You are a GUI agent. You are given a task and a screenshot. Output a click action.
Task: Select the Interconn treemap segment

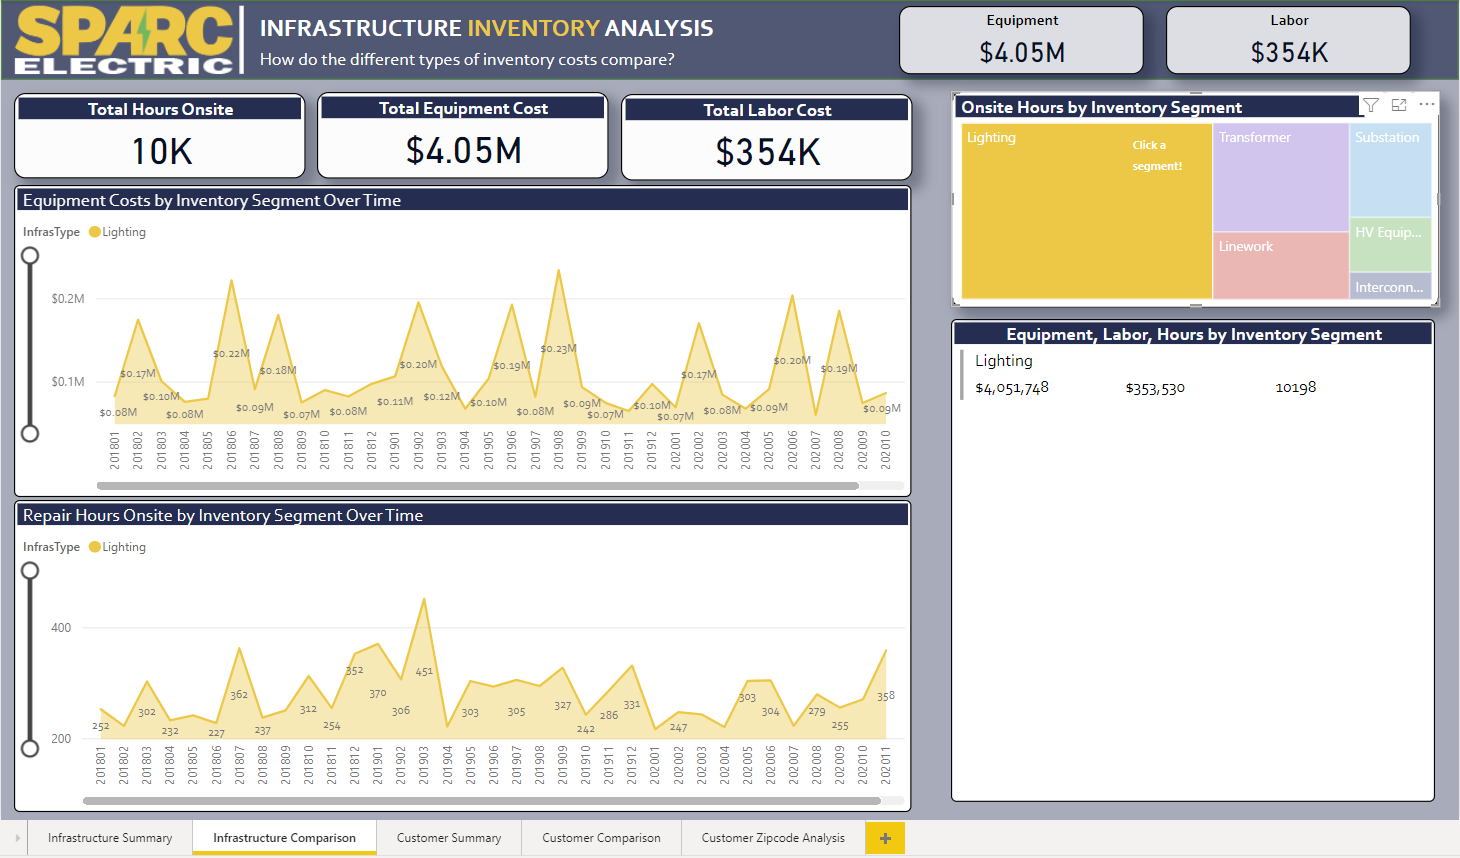pyautogui.click(x=1391, y=286)
